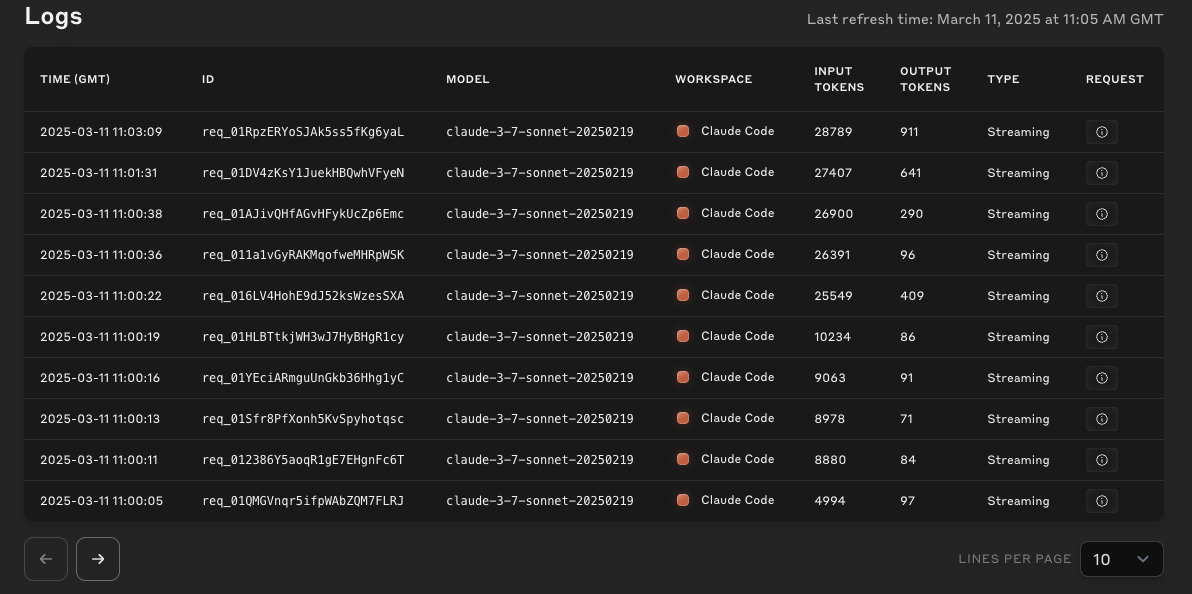
Task: Click Claude Code workspace in 11:00:16 row
Action: (x=737, y=377)
